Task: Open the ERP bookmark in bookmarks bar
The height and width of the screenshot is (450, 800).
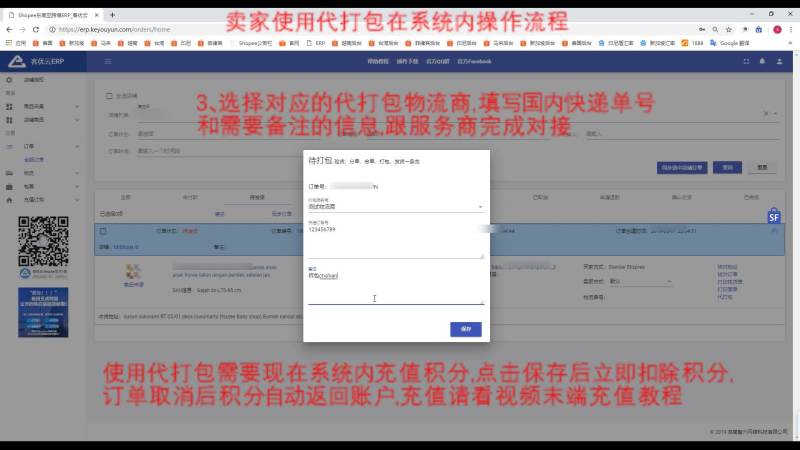Action: click(316, 43)
